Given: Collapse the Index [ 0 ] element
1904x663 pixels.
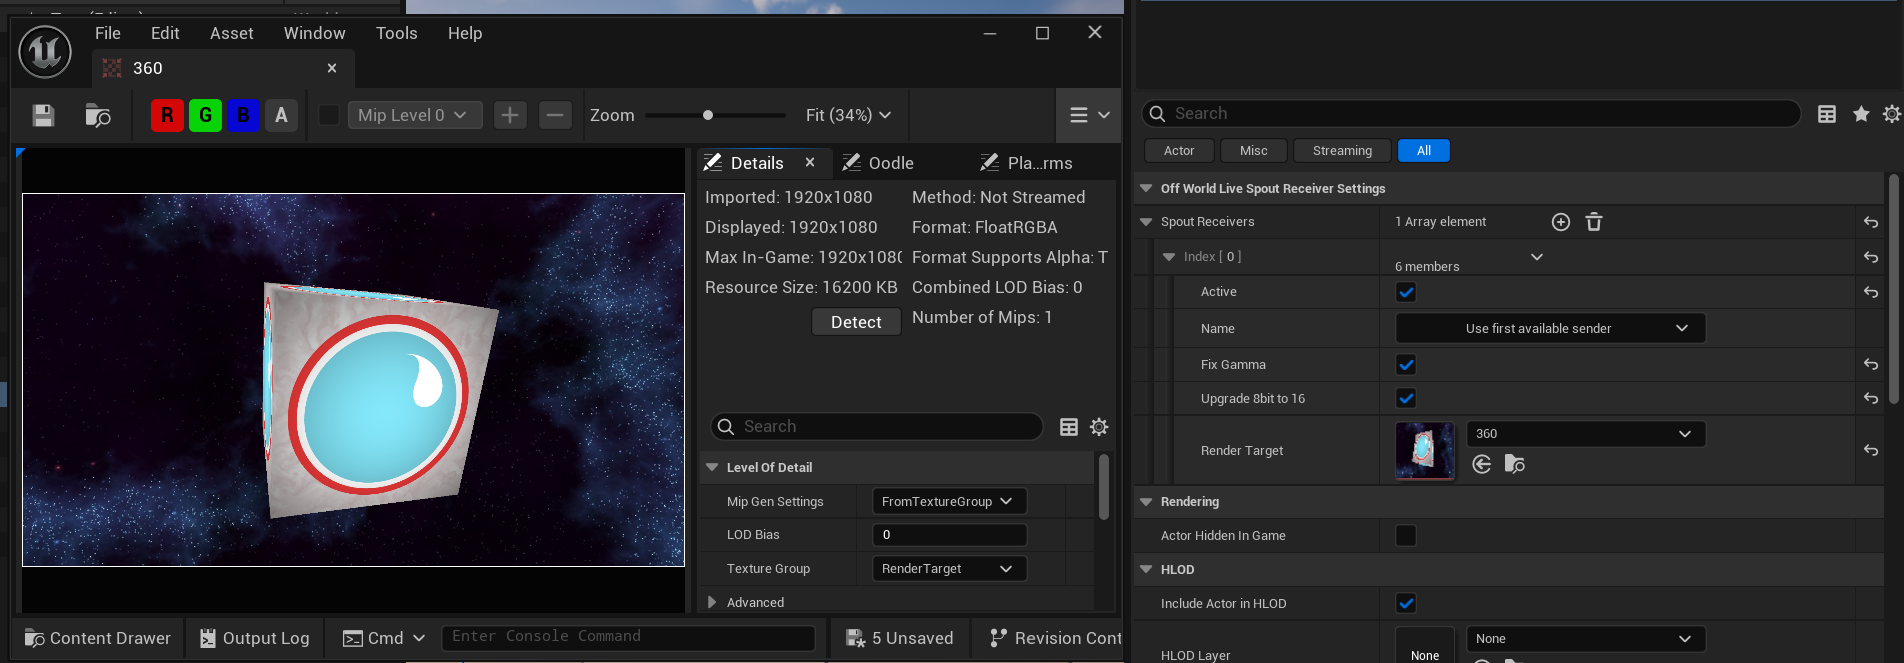Looking at the screenshot, I should (x=1169, y=257).
